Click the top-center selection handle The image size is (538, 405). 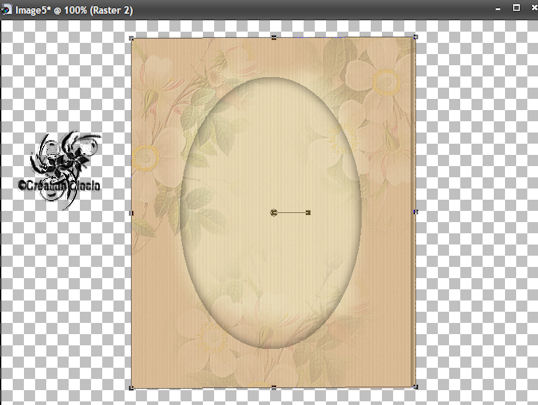coord(273,37)
